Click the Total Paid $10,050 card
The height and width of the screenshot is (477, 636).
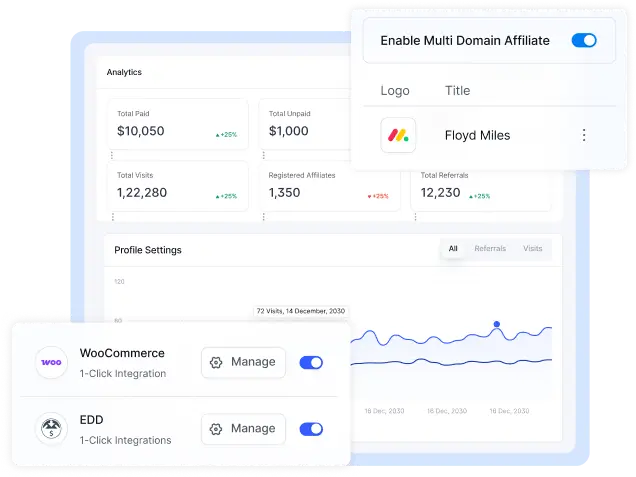(x=178, y=124)
